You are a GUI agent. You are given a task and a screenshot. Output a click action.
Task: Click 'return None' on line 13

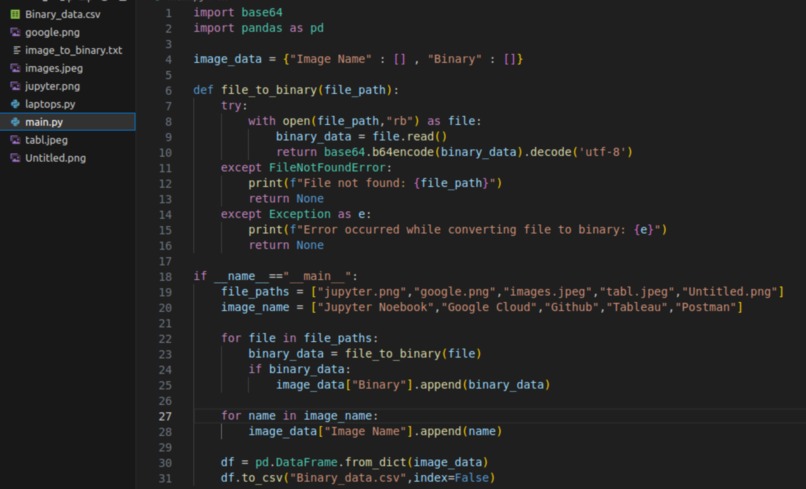[x=286, y=198]
